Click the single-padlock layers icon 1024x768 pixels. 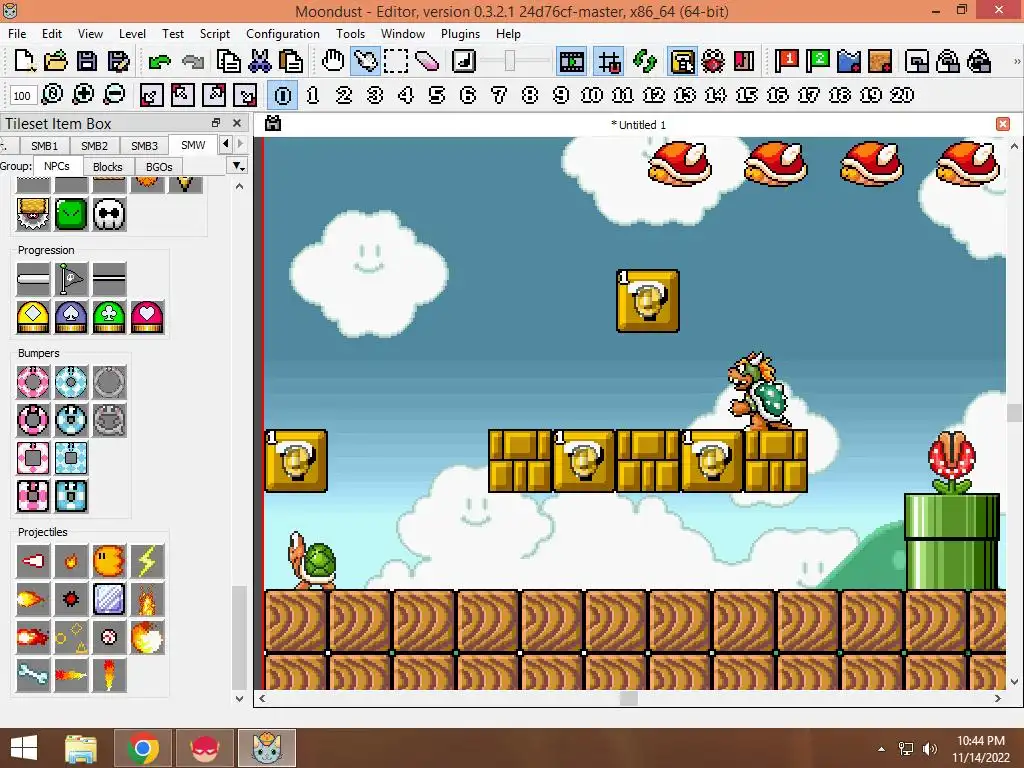coord(948,61)
